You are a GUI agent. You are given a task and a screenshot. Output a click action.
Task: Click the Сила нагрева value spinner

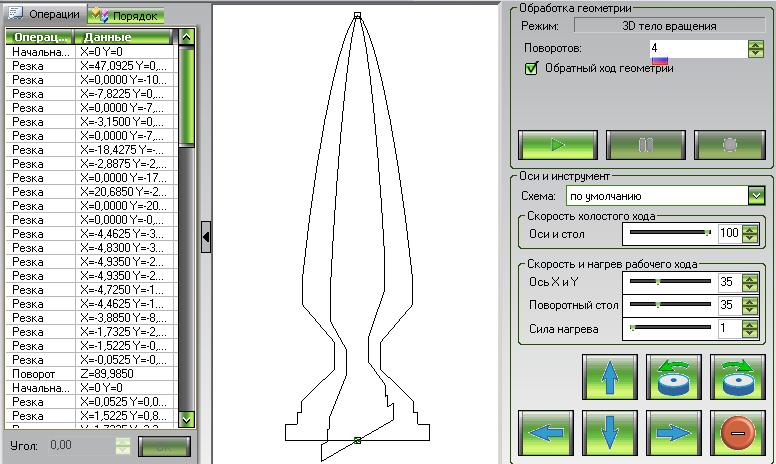coord(750,328)
